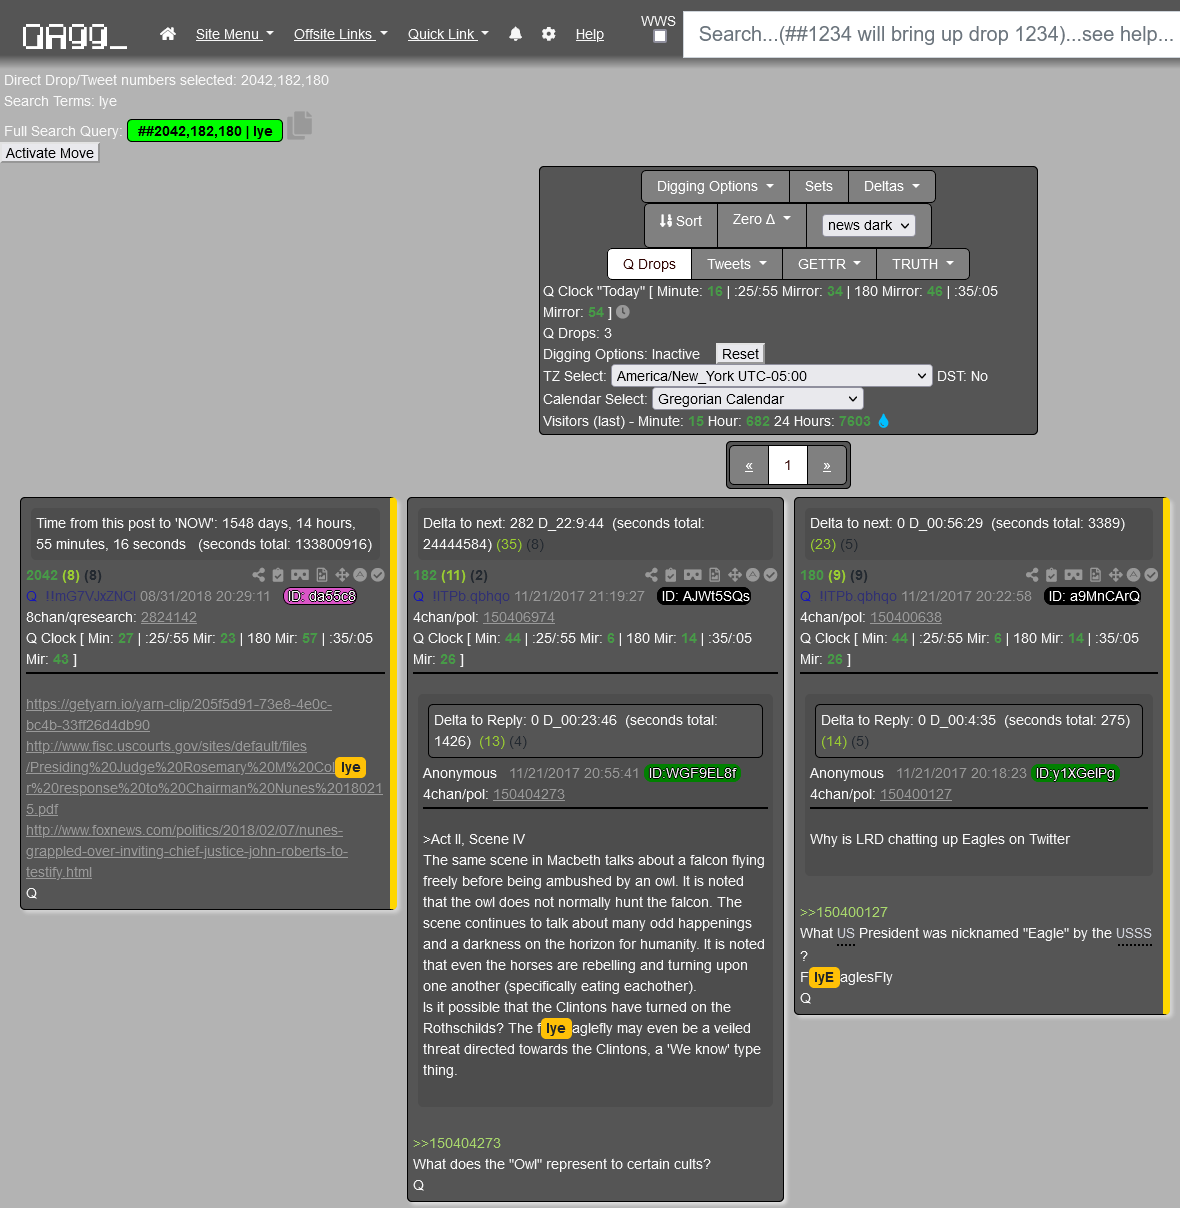The image size is (1180, 1208).
Task: Click the green search query badge
Action: point(205,131)
